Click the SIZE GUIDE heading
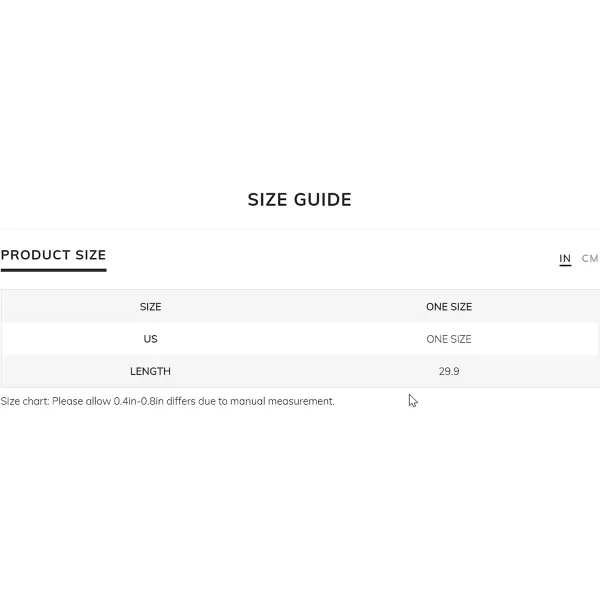The width and height of the screenshot is (600, 600). pyautogui.click(x=300, y=200)
